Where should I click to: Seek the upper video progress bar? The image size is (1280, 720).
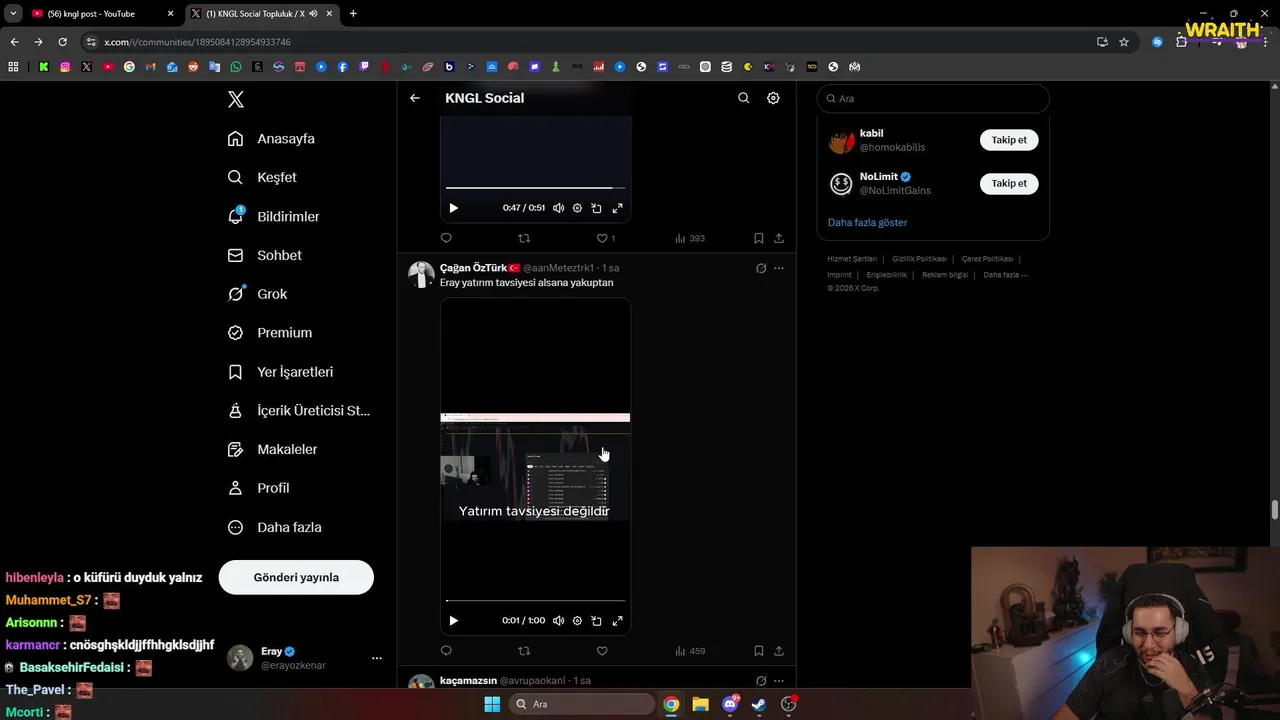tap(535, 187)
